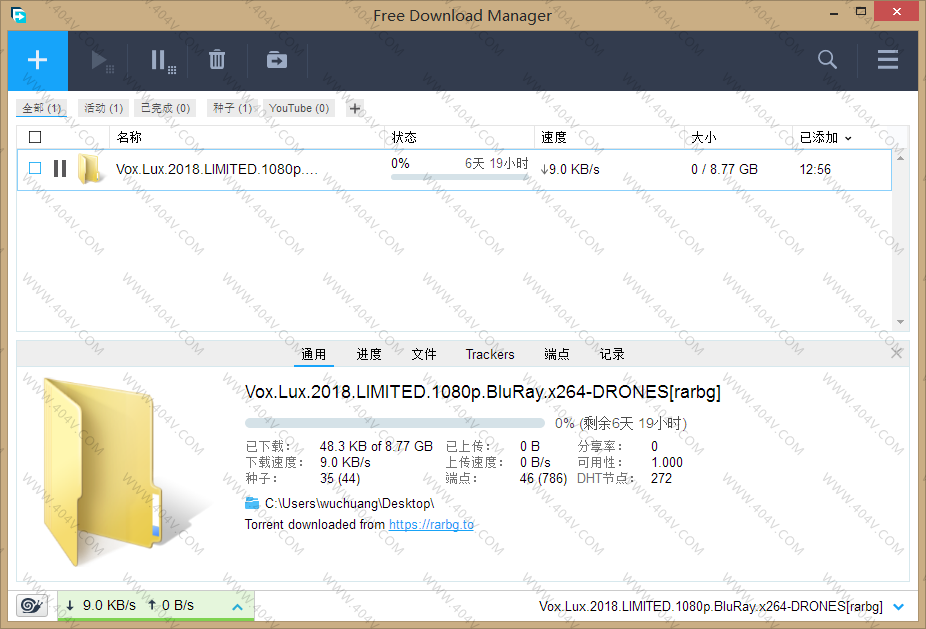The image size is (926, 629).
Task: Tick the select-all header checkbox
Action: click(35, 137)
